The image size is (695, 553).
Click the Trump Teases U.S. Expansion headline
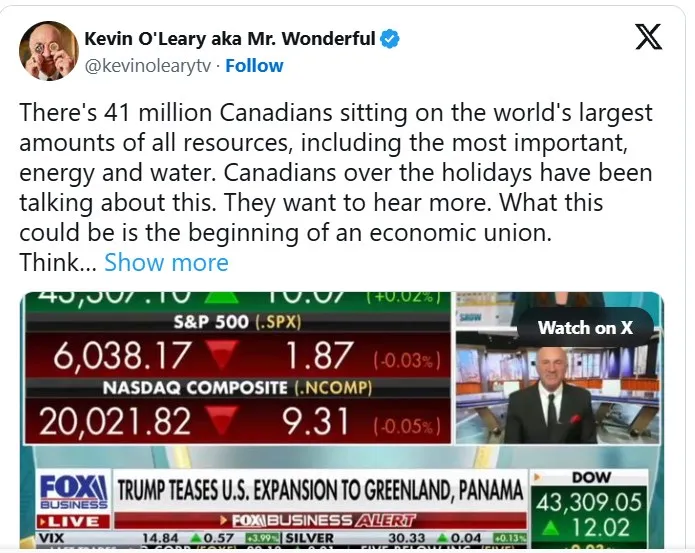click(x=320, y=491)
